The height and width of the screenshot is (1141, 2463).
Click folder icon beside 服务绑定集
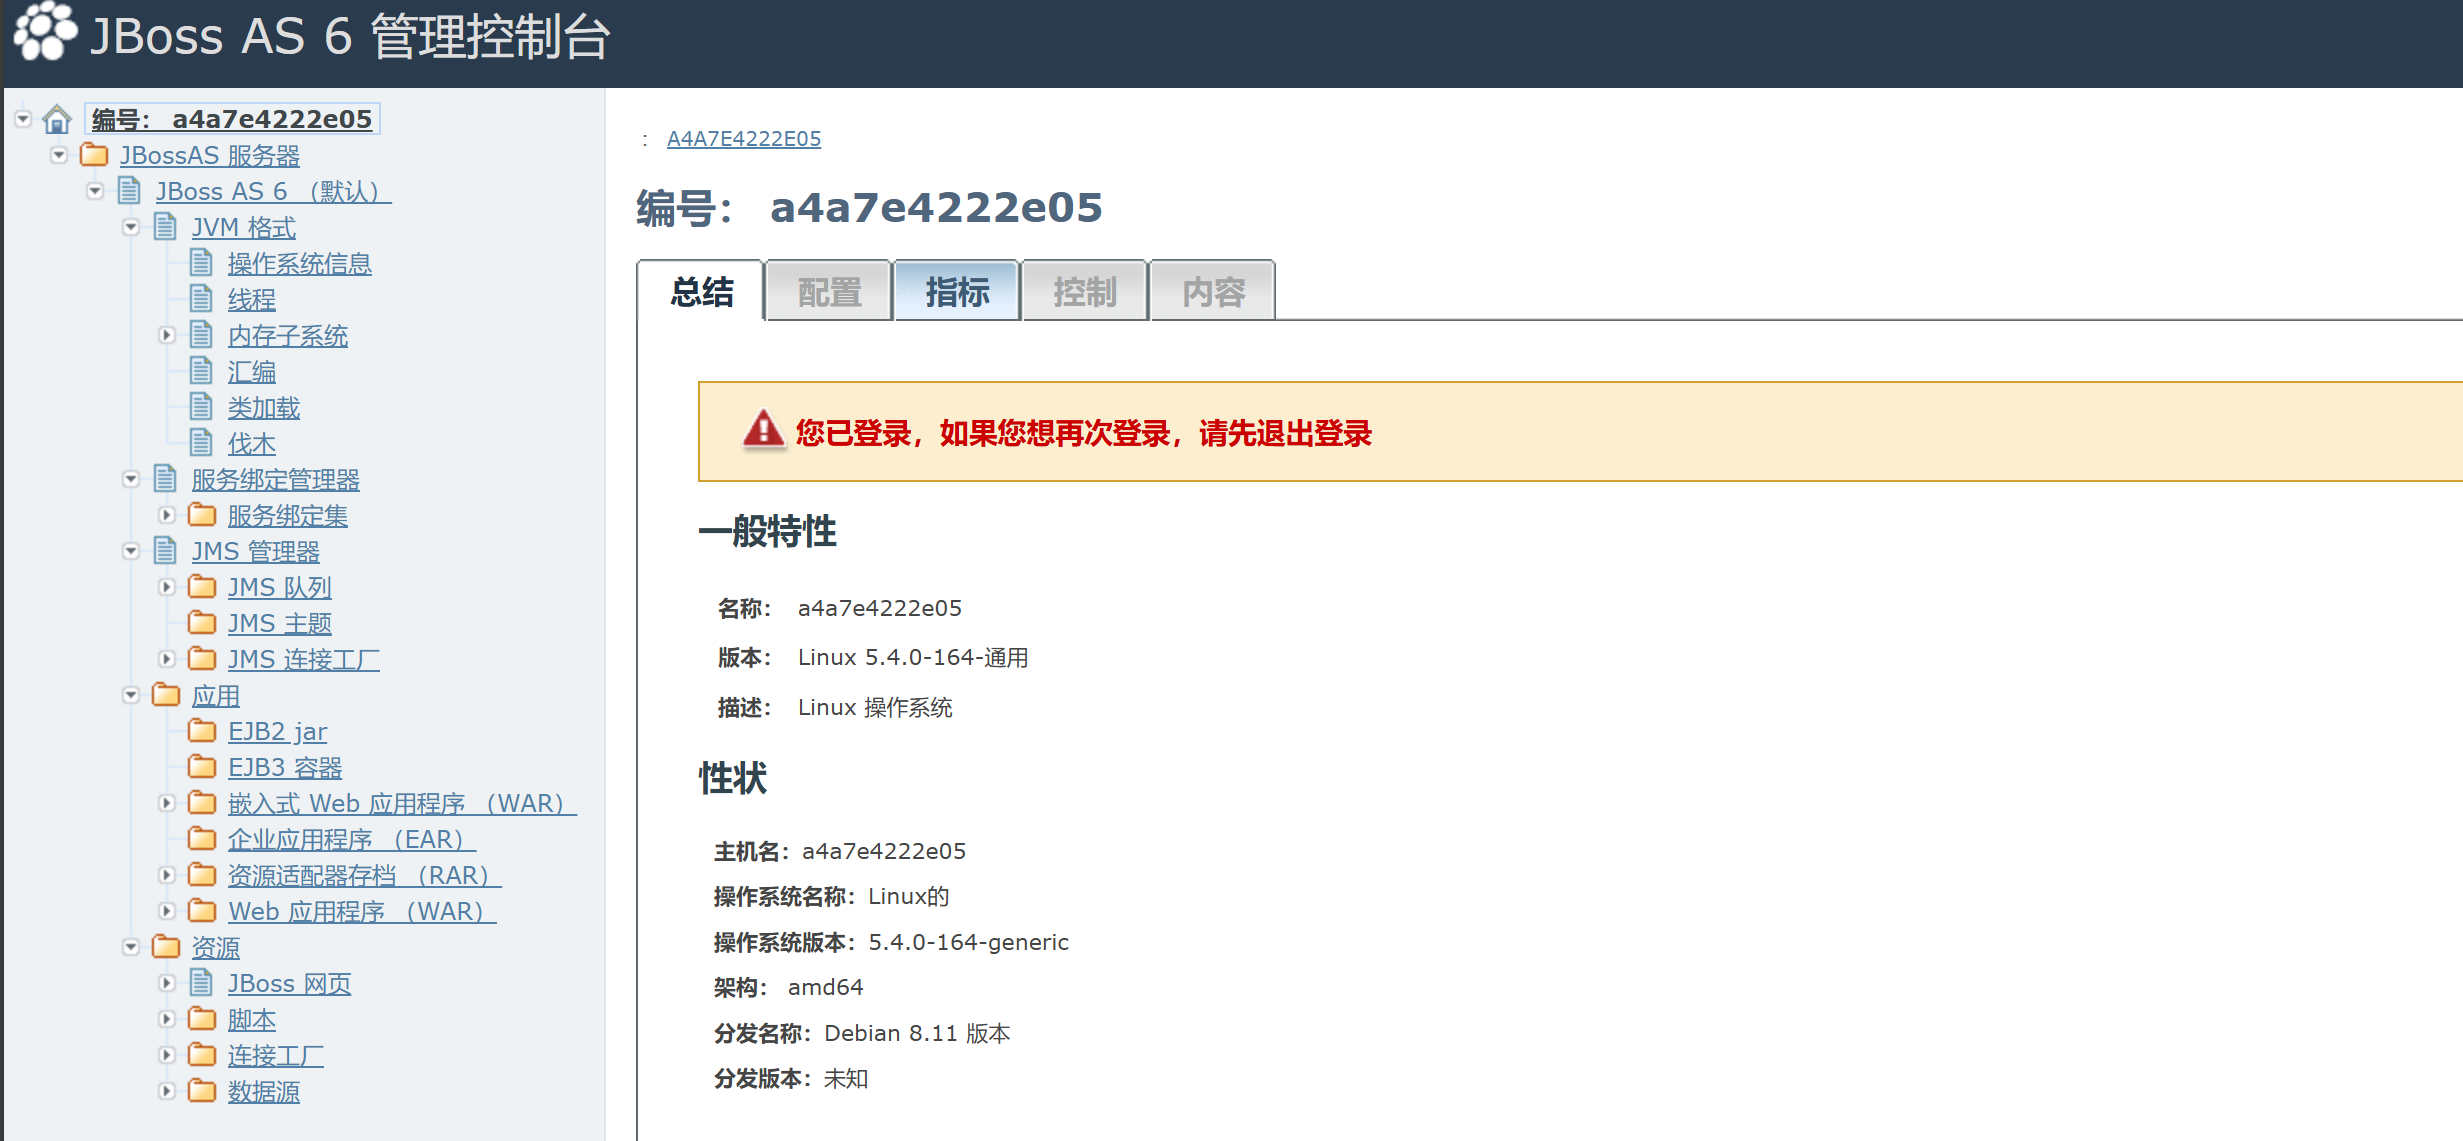(202, 515)
